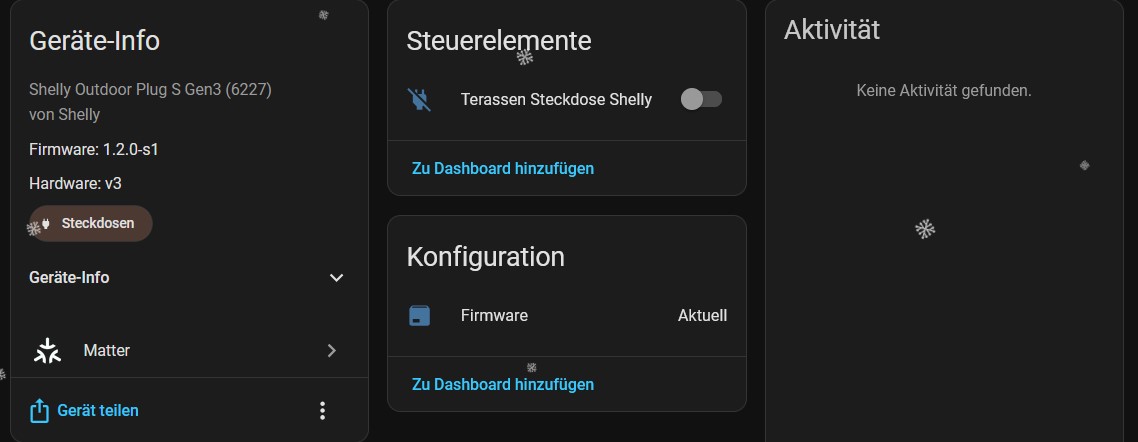The width and height of the screenshot is (1138, 442).
Task: Click the Firmware entity icon in Konfiguration
Action: (x=420, y=316)
